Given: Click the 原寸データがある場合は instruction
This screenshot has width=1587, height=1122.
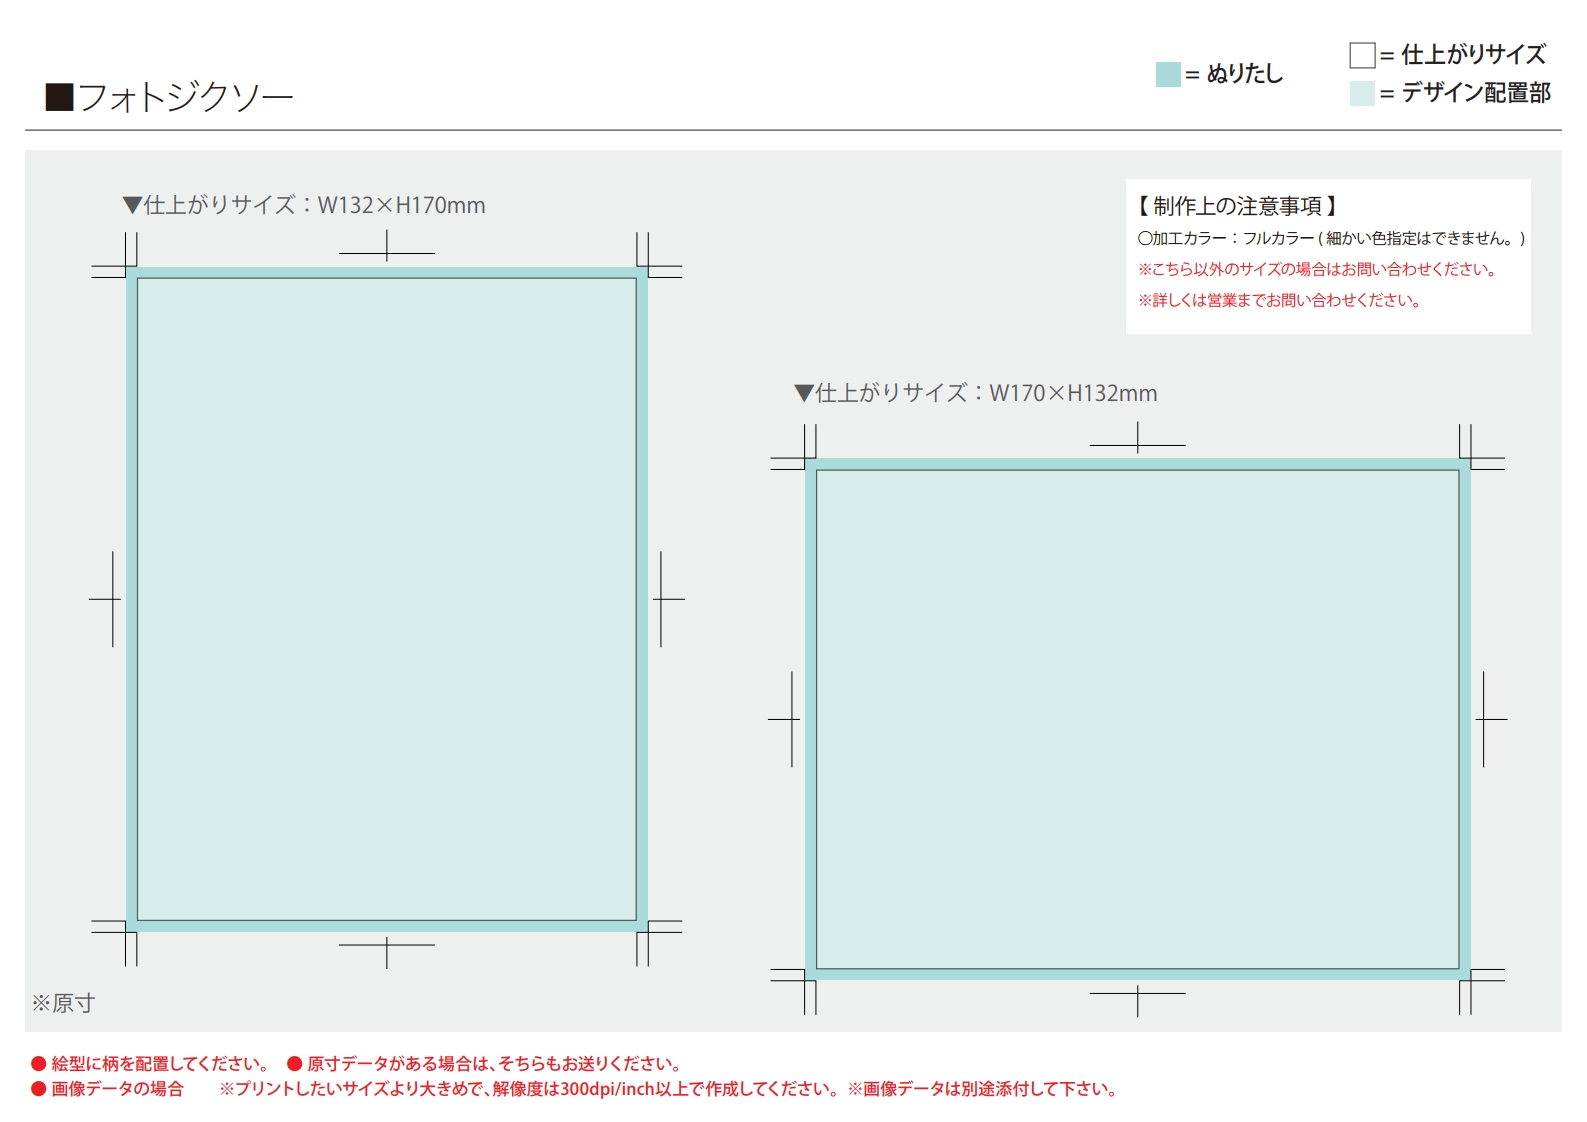Looking at the screenshot, I should pos(487,1064).
